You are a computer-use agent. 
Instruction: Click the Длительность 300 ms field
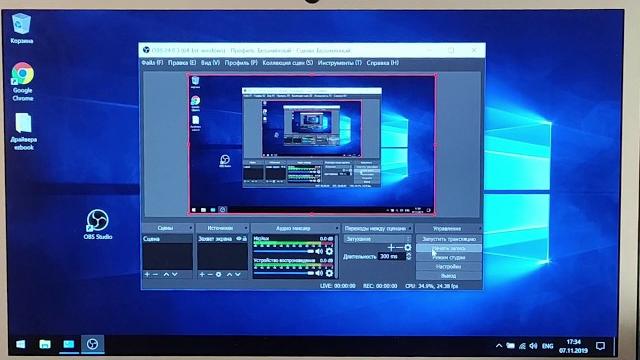tap(391, 256)
